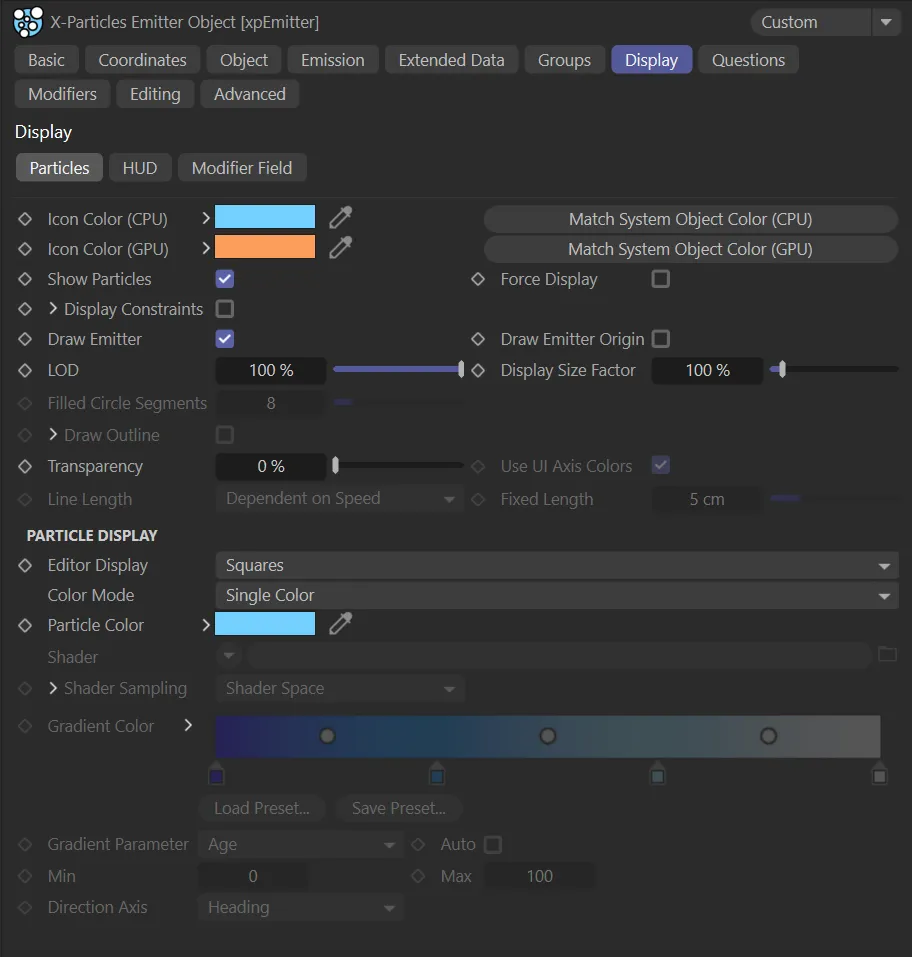Viewport: 912px width, 957px height.
Task: Click Match System Object Color (GPU) button
Action: [x=690, y=249]
